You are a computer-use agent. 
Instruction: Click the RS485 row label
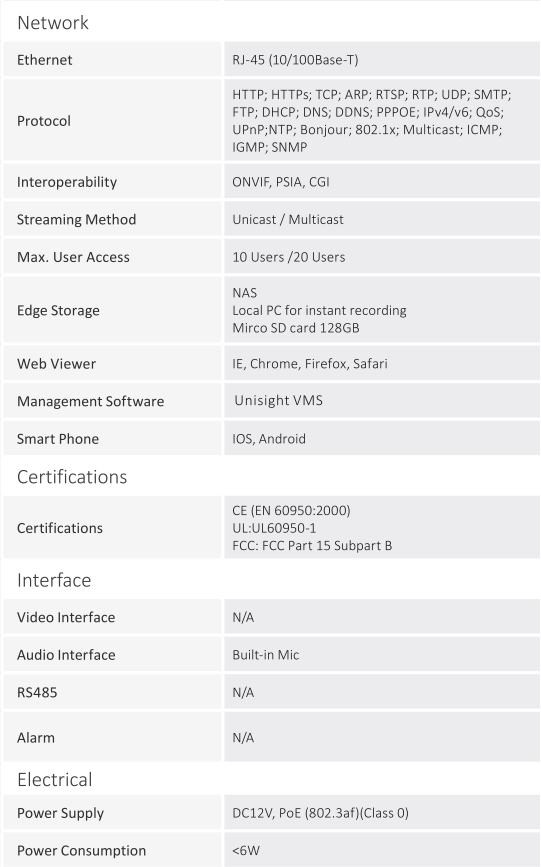[37, 692]
